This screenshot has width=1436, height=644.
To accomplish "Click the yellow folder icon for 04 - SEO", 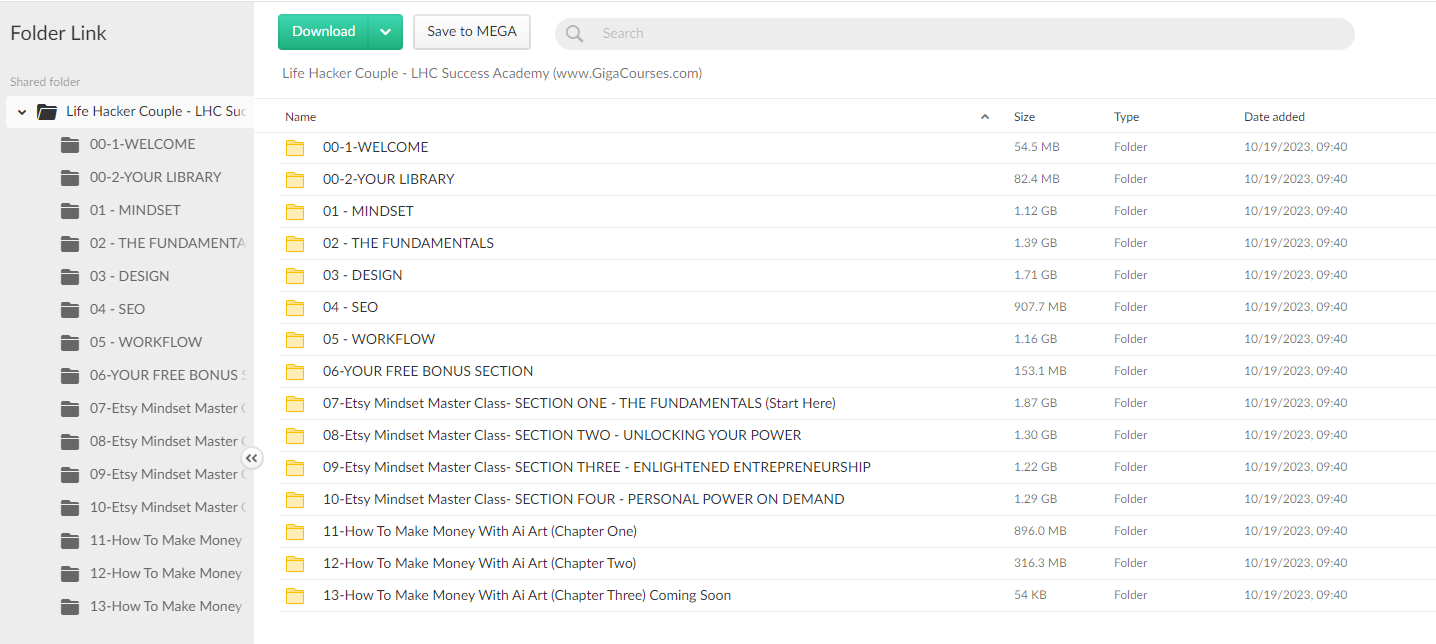I will (x=295, y=307).
